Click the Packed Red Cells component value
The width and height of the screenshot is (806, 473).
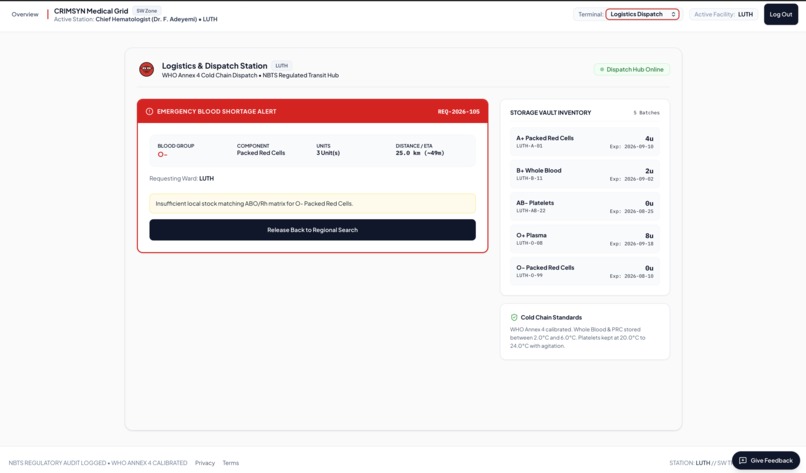click(261, 153)
